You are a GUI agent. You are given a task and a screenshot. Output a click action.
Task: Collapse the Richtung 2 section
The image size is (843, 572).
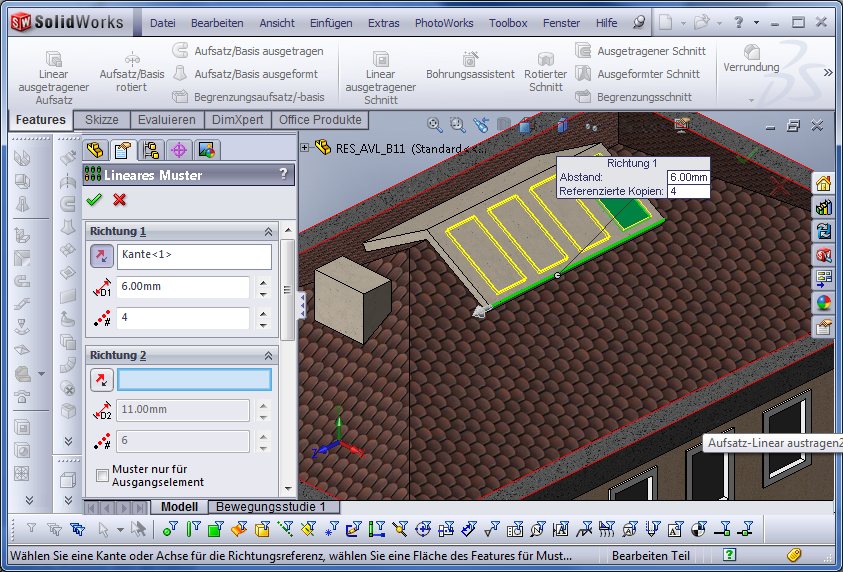pos(268,355)
